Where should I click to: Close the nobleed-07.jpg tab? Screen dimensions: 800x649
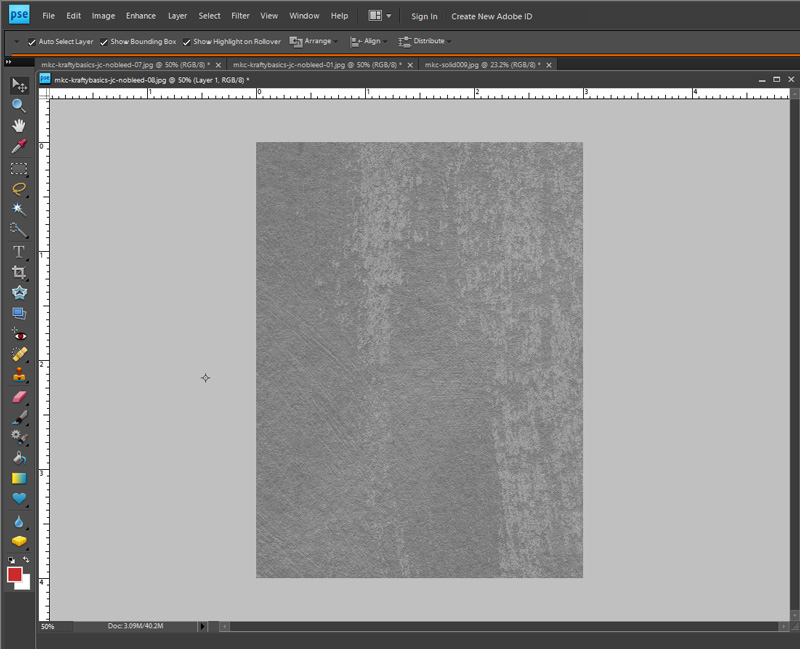(218, 65)
